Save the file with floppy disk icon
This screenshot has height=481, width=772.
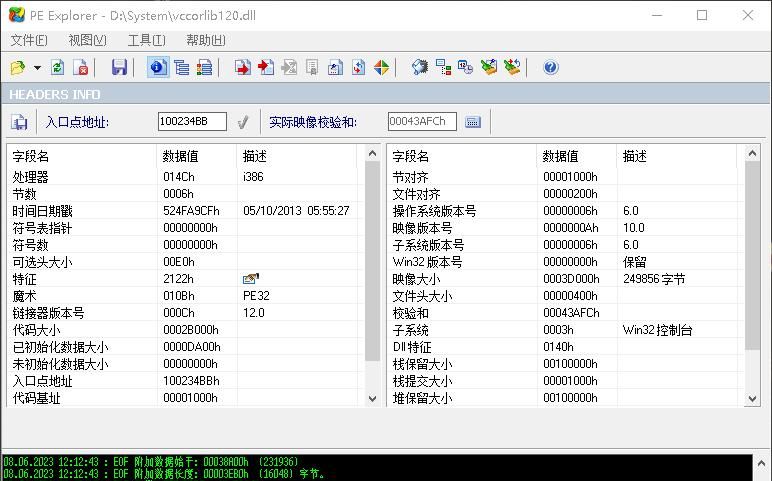coord(119,67)
